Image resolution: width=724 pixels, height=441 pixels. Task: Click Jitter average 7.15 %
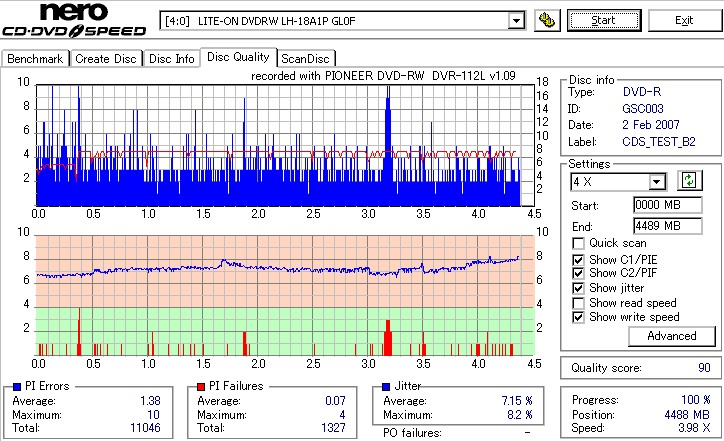[517, 401]
